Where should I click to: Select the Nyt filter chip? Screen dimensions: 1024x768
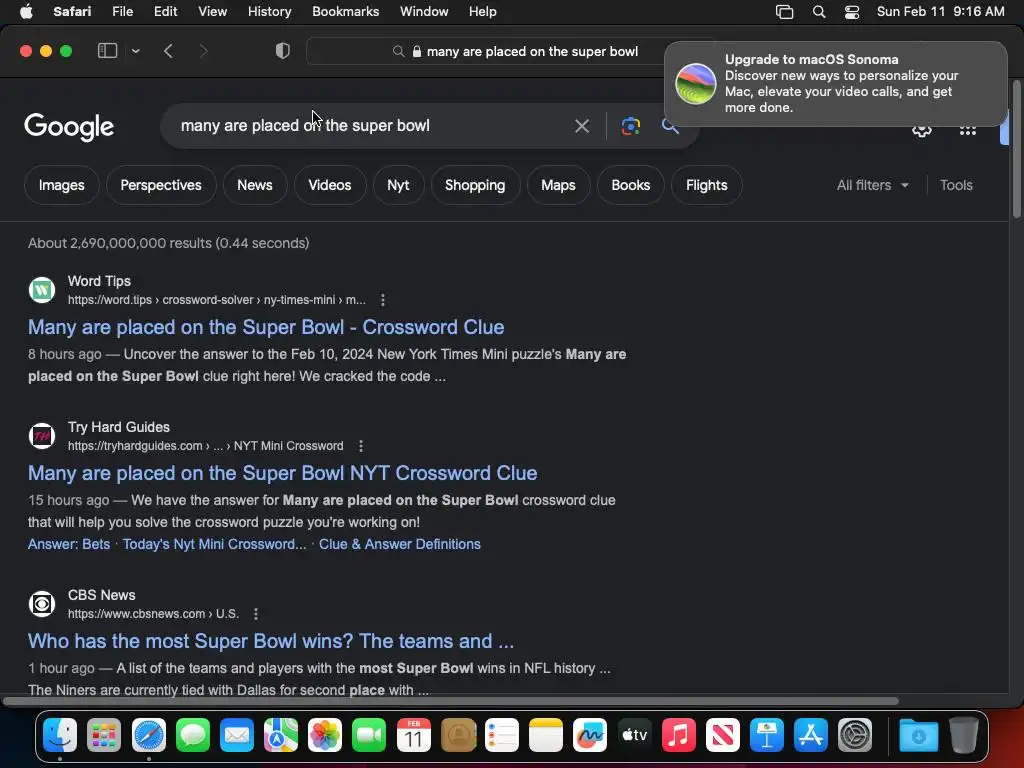(398, 185)
